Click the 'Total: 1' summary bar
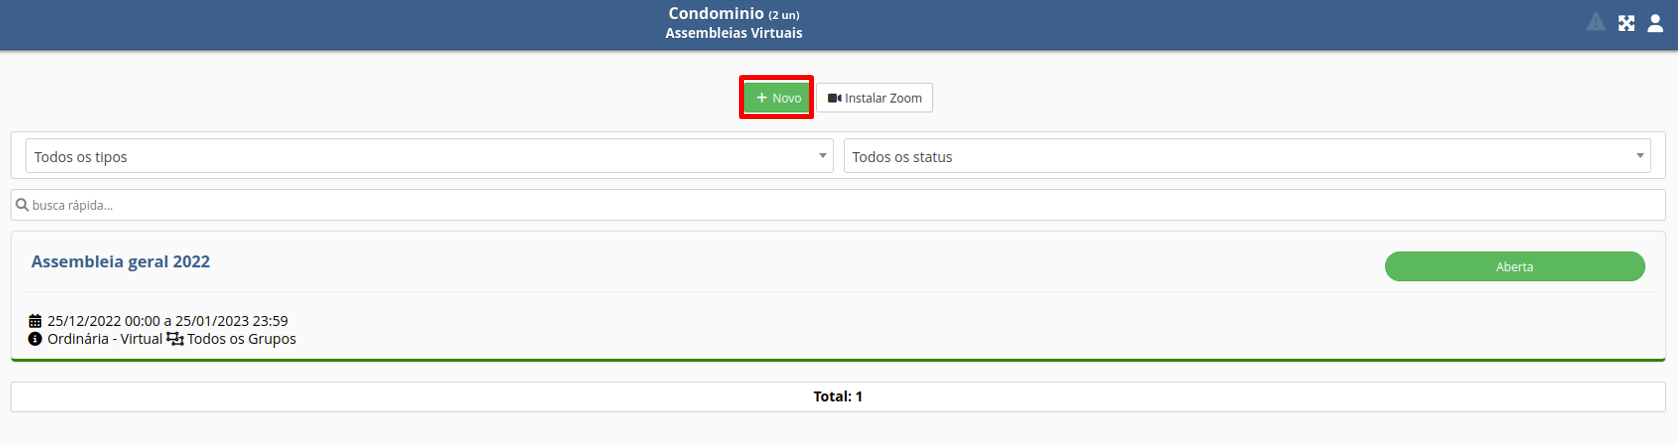The image size is (1678, 445). (x=838, y=397)
